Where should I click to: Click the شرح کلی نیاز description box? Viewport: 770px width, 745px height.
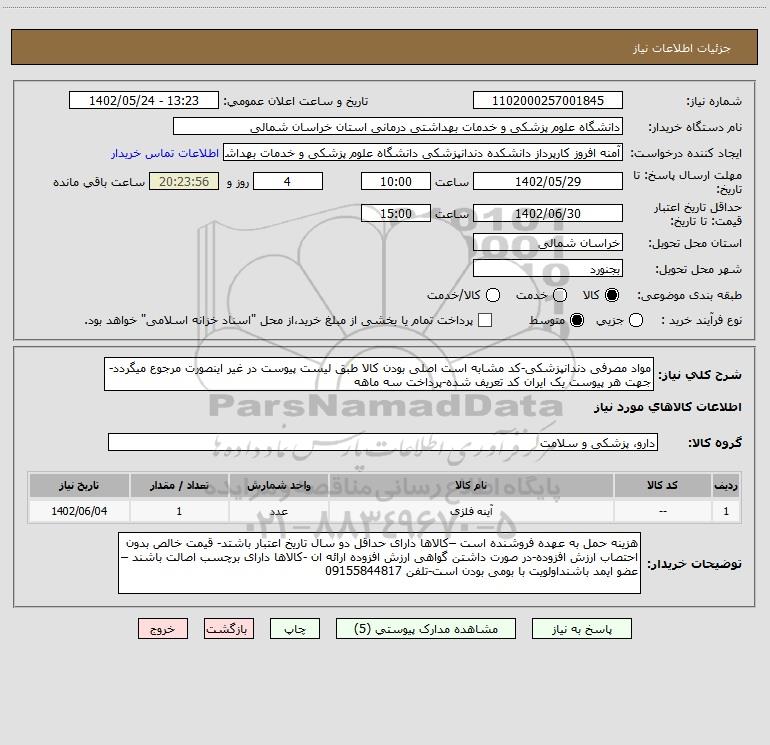(379, 374)
